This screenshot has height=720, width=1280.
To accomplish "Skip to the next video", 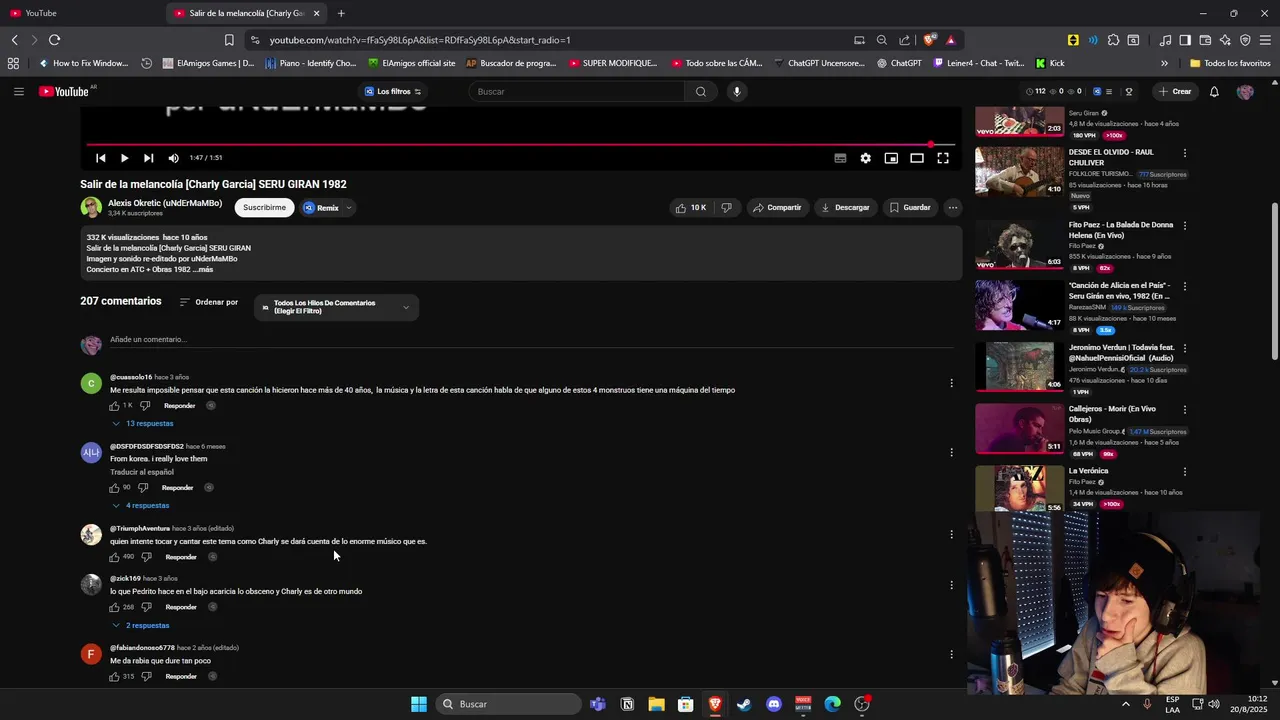I will click(148, 158).
